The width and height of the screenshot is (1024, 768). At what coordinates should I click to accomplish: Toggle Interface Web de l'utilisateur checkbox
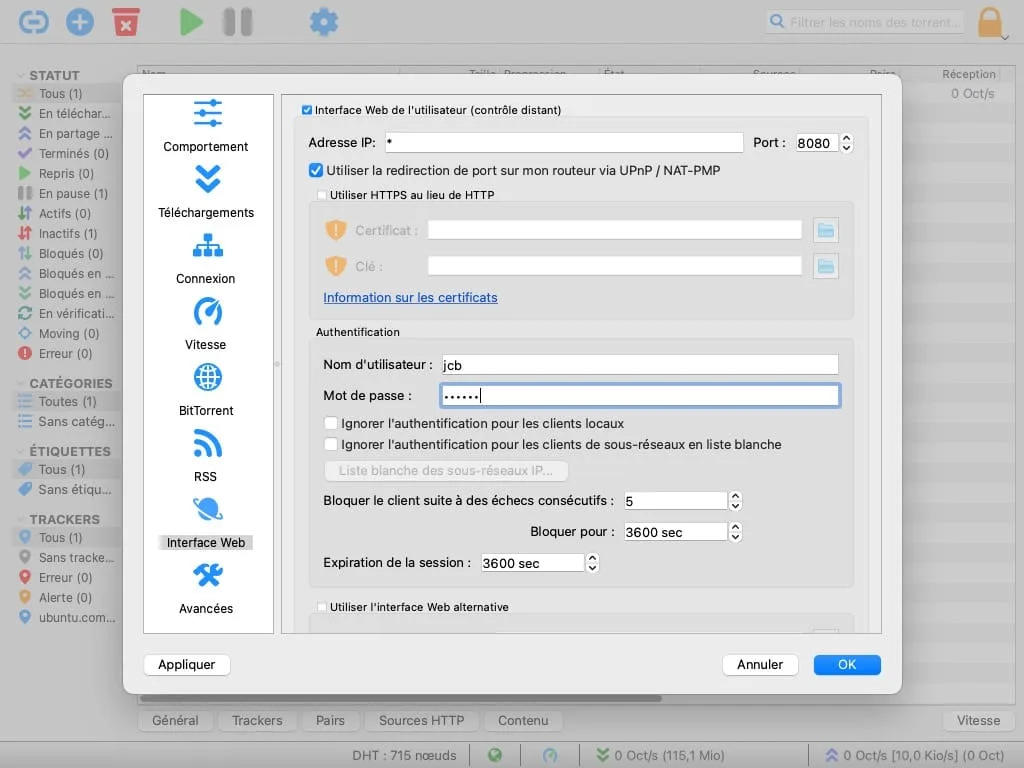pyautogui.click(x=307, y=110)
